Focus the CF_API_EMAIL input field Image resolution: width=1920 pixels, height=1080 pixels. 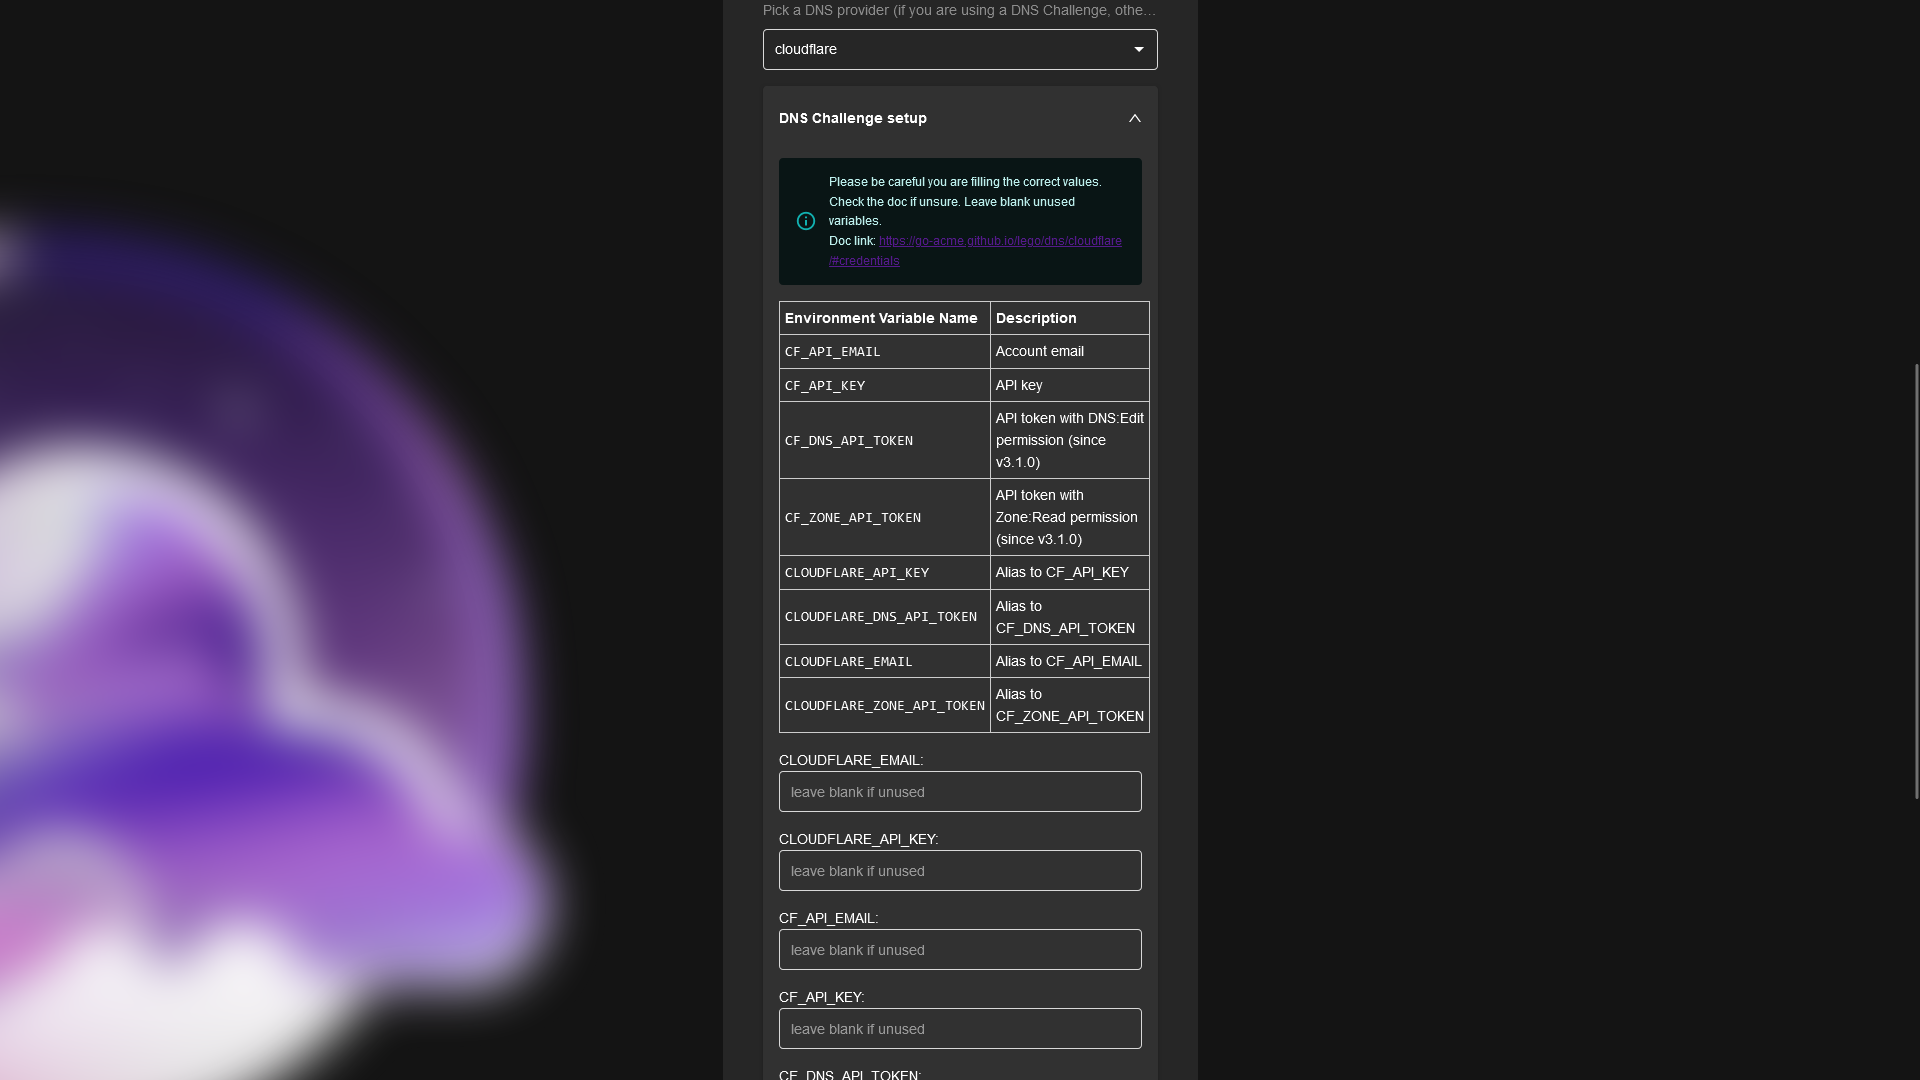[960, 949]
